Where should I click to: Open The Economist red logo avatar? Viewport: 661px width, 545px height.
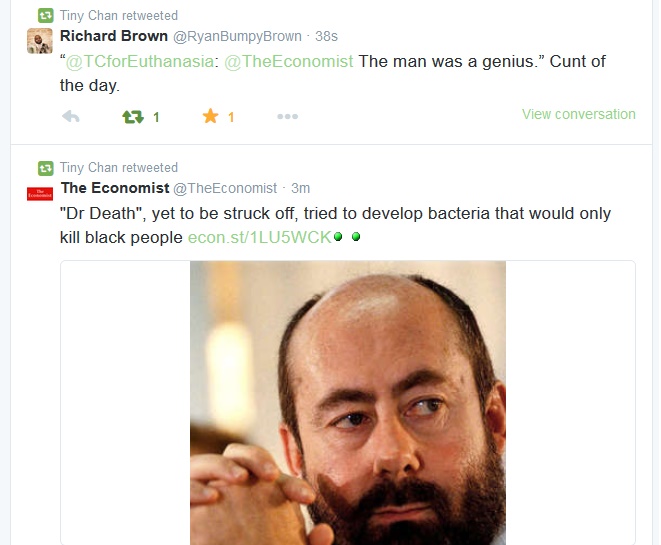click(x=40, y=194)
